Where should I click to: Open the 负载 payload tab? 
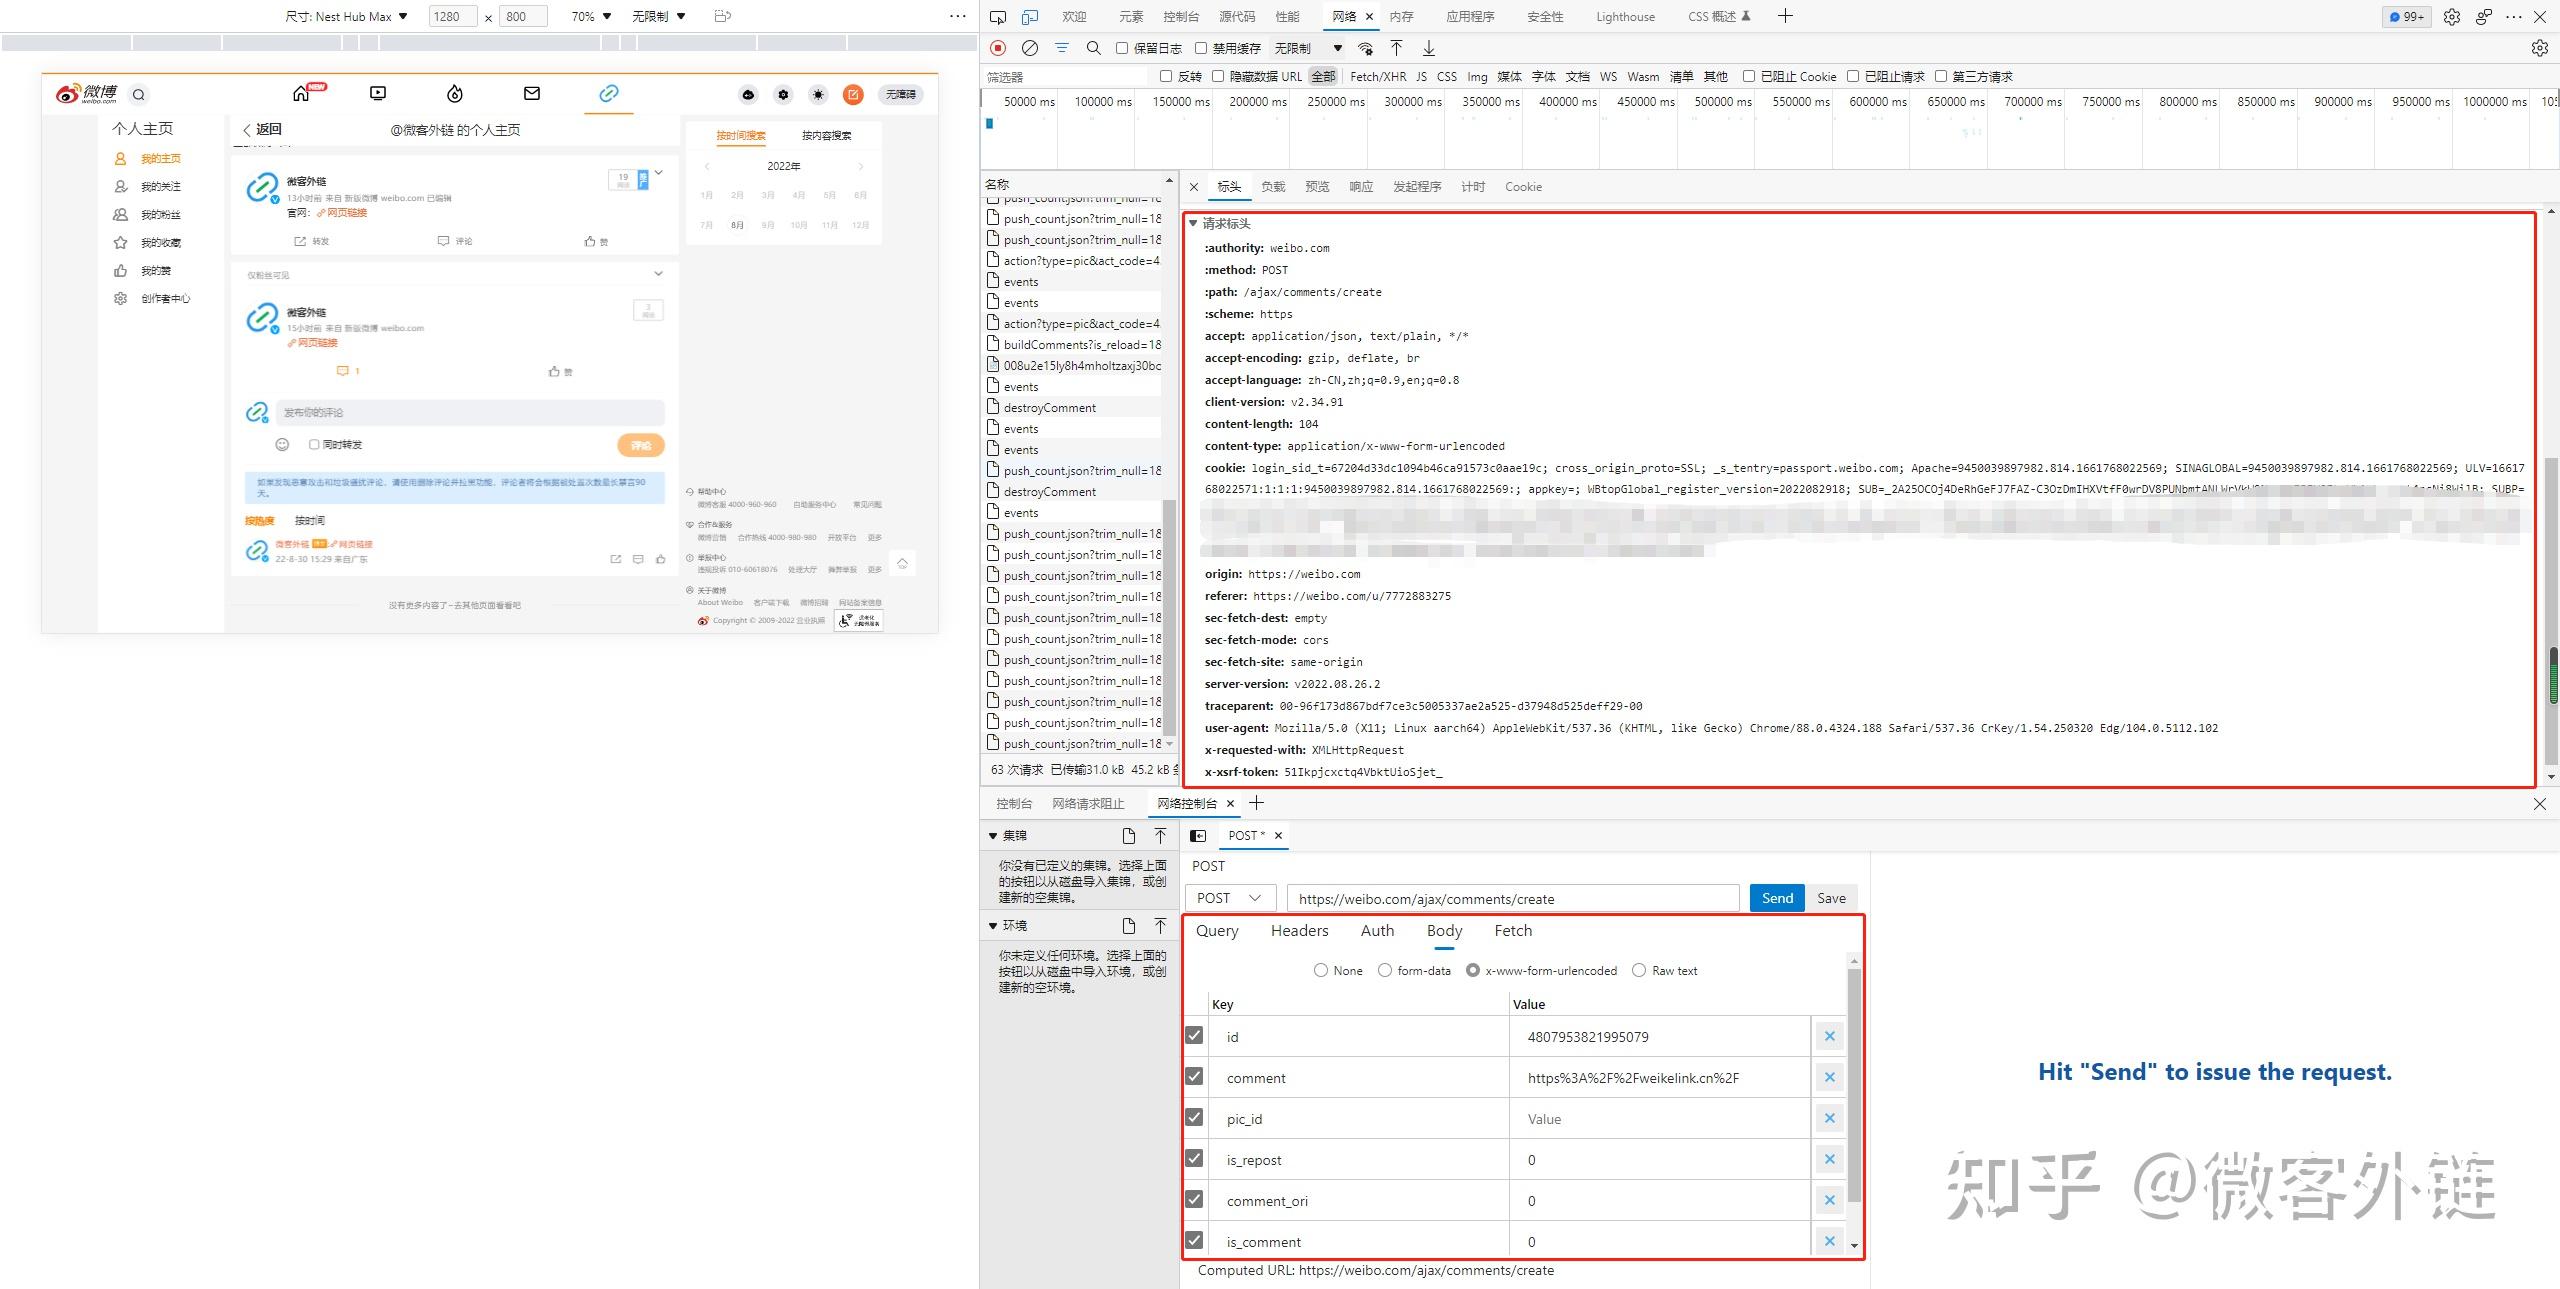click(1273, 187)
